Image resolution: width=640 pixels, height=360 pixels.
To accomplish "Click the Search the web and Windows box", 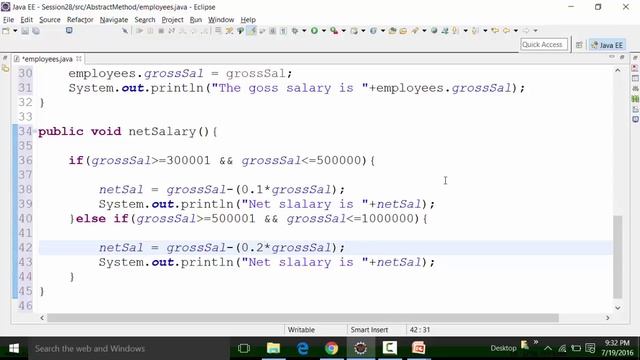I will [x=129, y=349].
